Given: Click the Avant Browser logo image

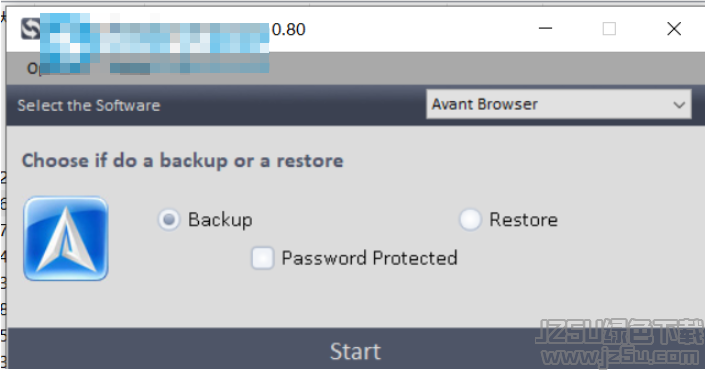Looking at the screenshot, I should point(66,239).
